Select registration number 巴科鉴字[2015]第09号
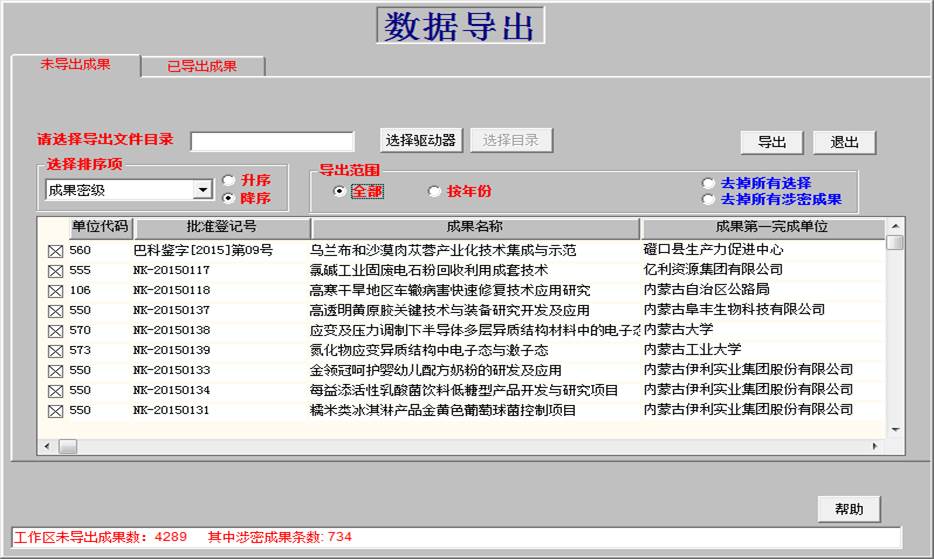 203,250
